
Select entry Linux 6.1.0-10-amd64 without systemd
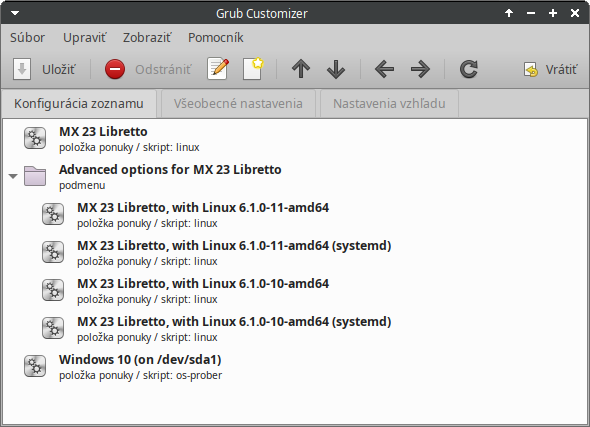click(295, 291)
